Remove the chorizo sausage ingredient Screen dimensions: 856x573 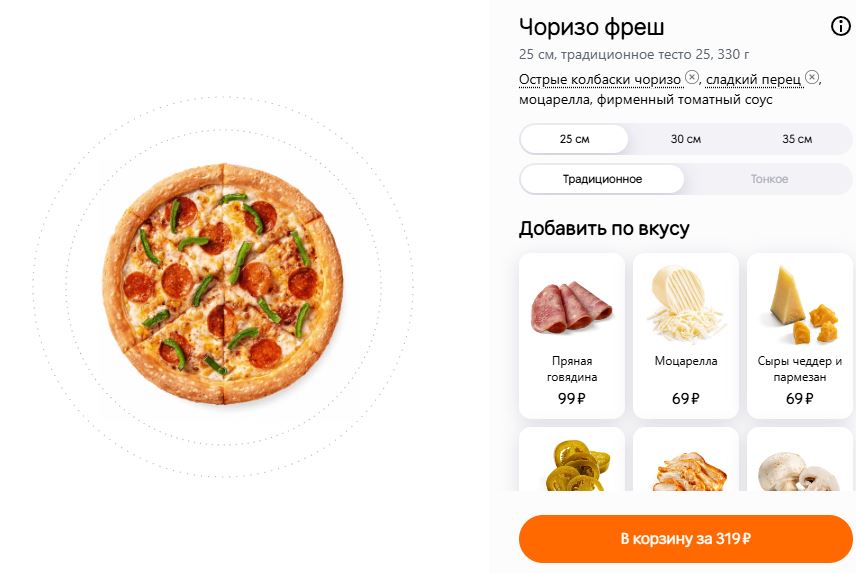(x=692, y=77)
